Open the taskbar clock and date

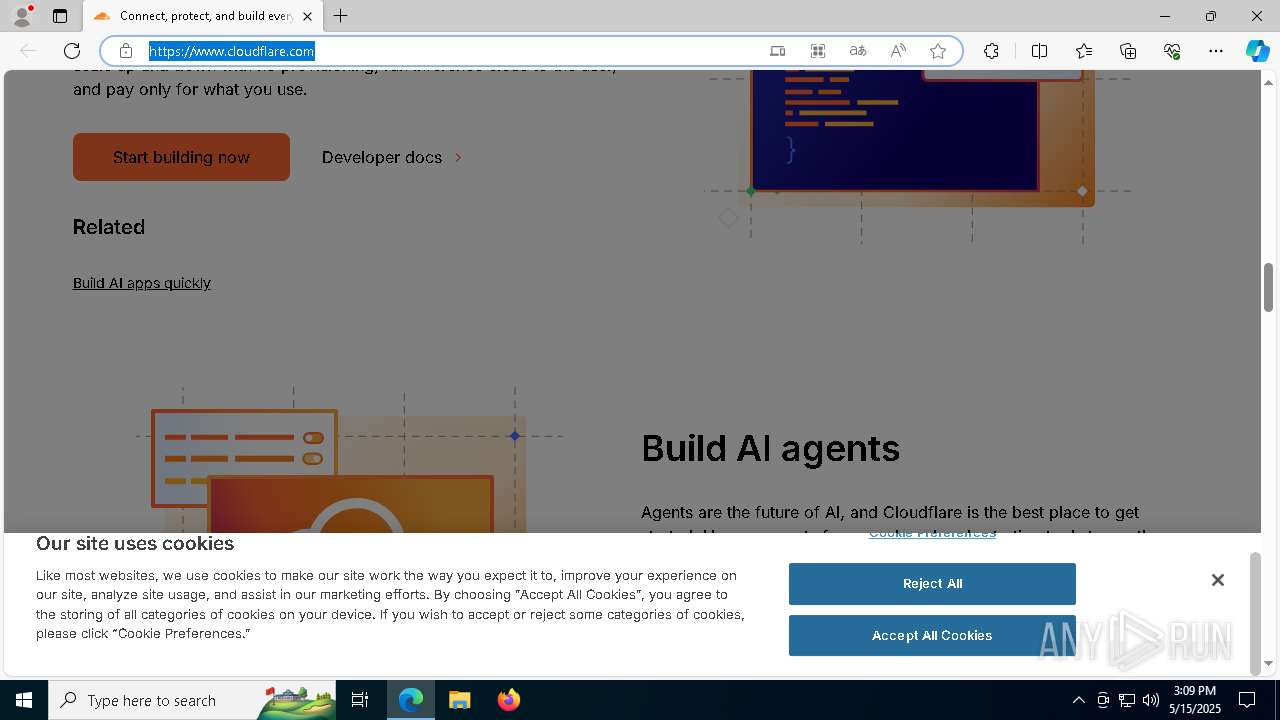tap(1195, 700)
